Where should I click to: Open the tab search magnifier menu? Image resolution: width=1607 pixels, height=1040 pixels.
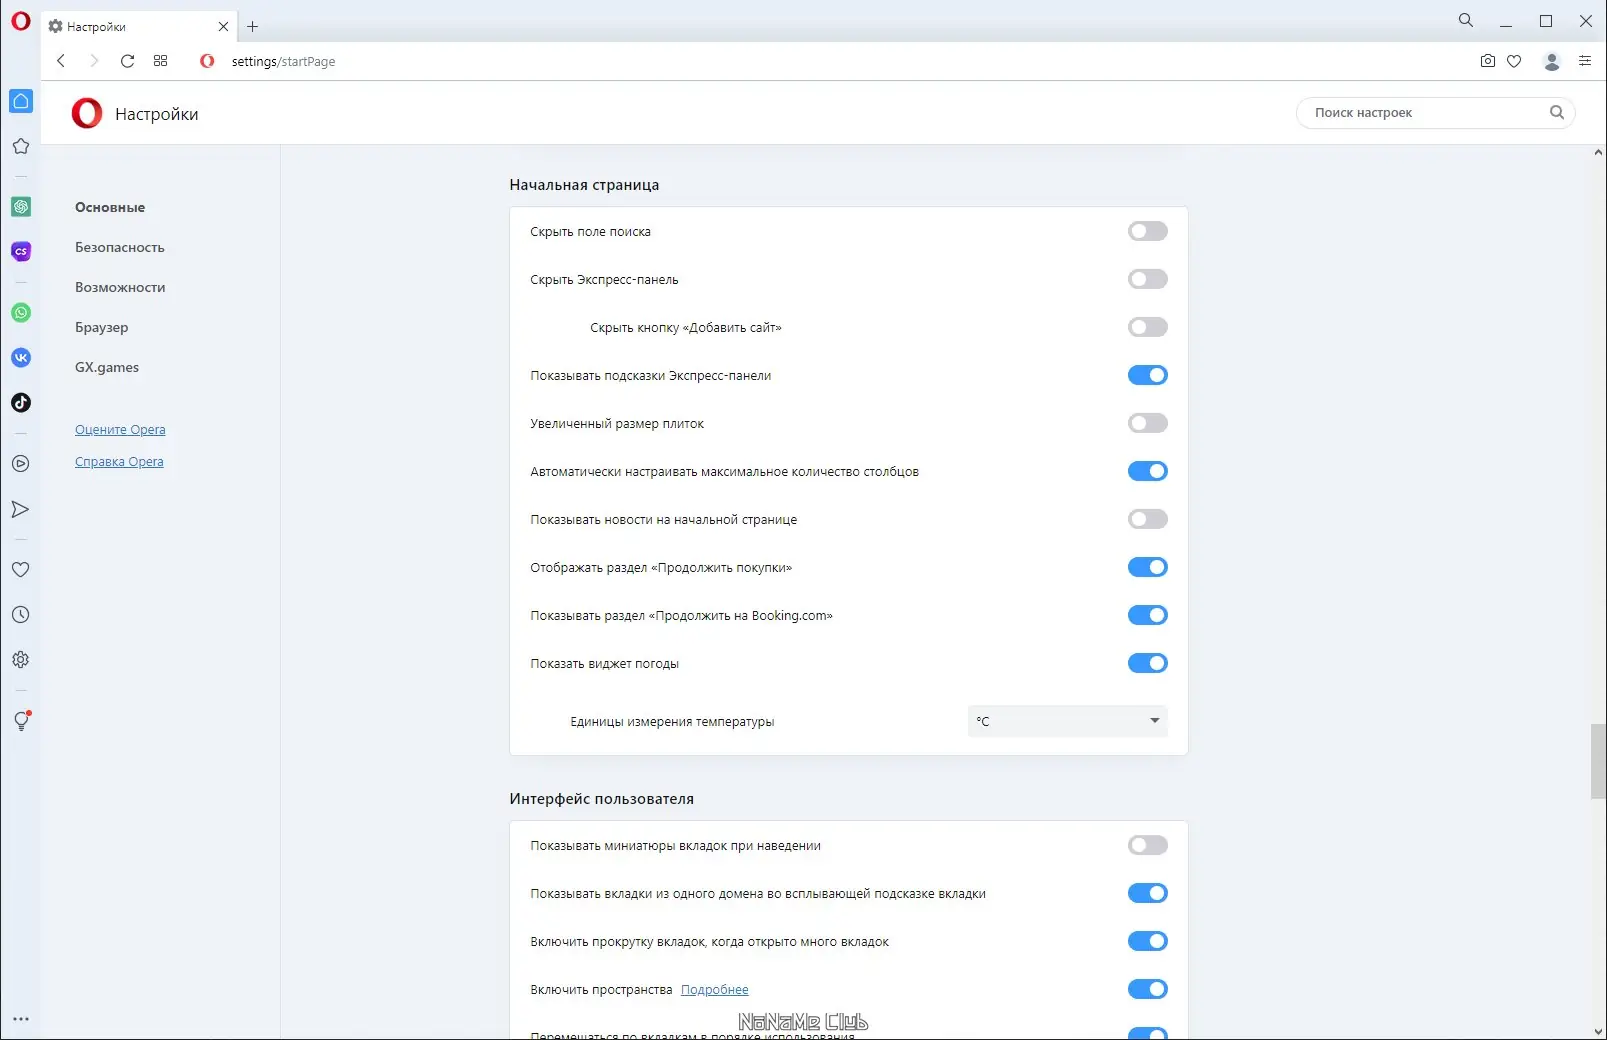tap(1466, 20)
